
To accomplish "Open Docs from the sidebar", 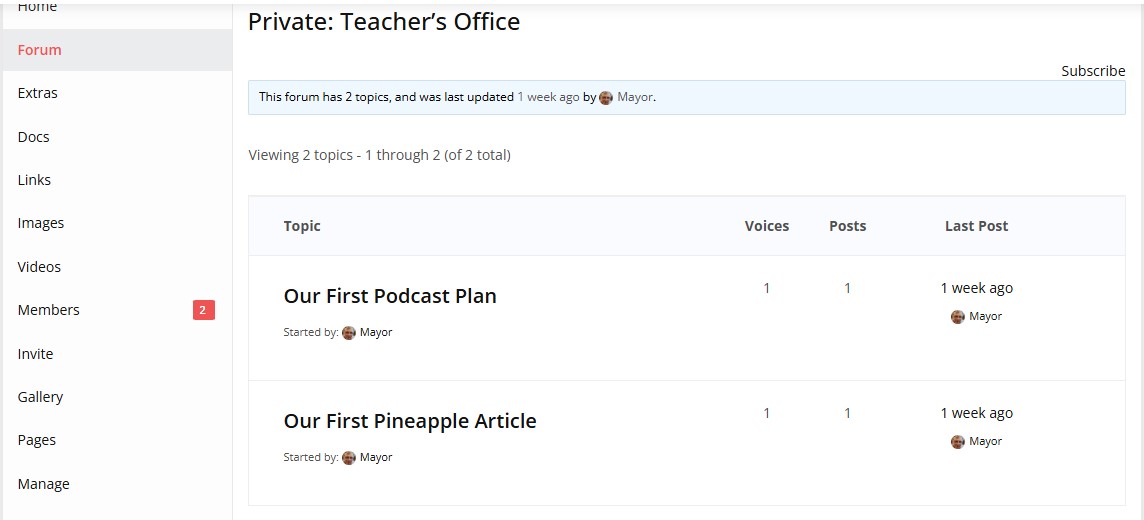I will coord(34,137).
